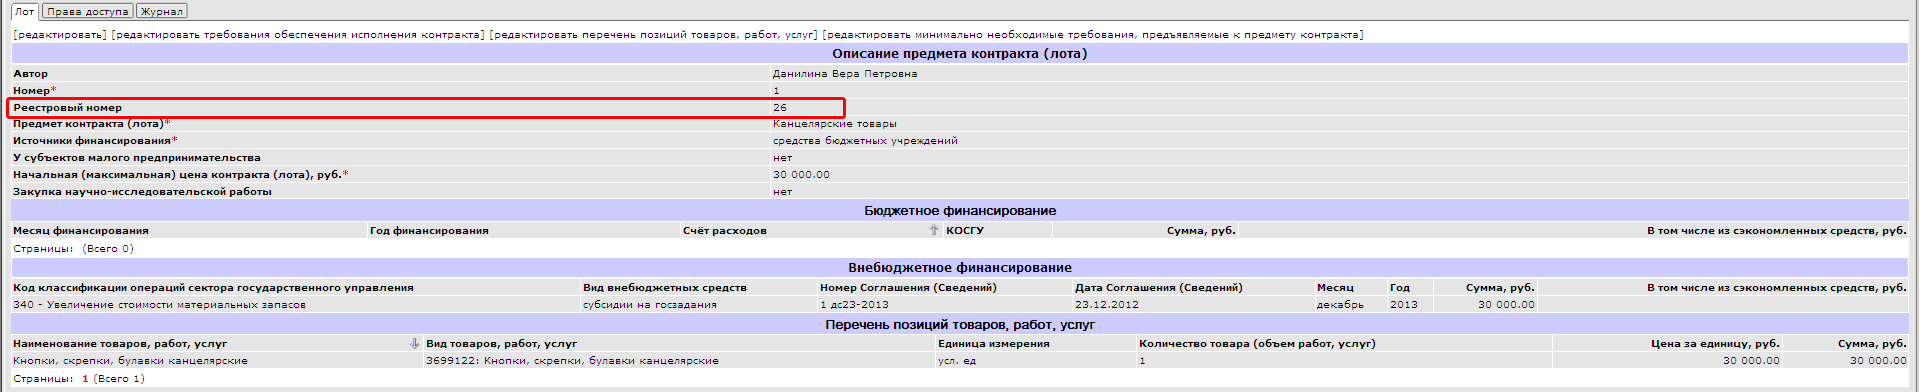1920x392 pixels.
Task: Click registry number value 26
Action: [780, 108]
